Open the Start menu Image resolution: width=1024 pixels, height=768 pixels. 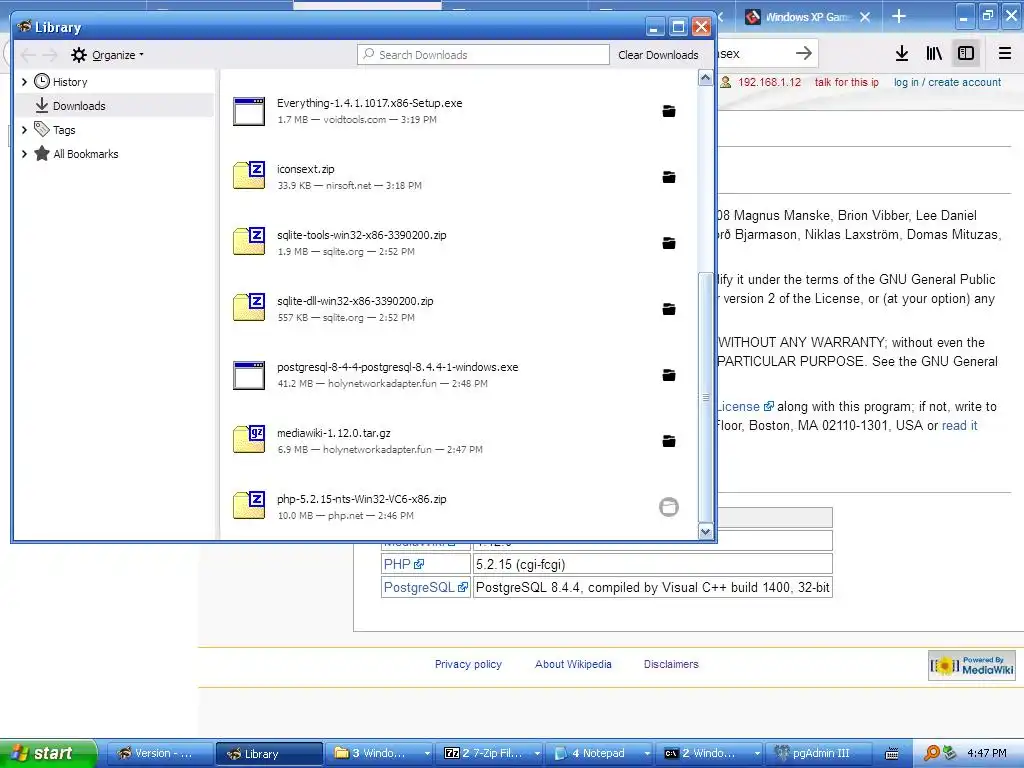coord(48,754)
